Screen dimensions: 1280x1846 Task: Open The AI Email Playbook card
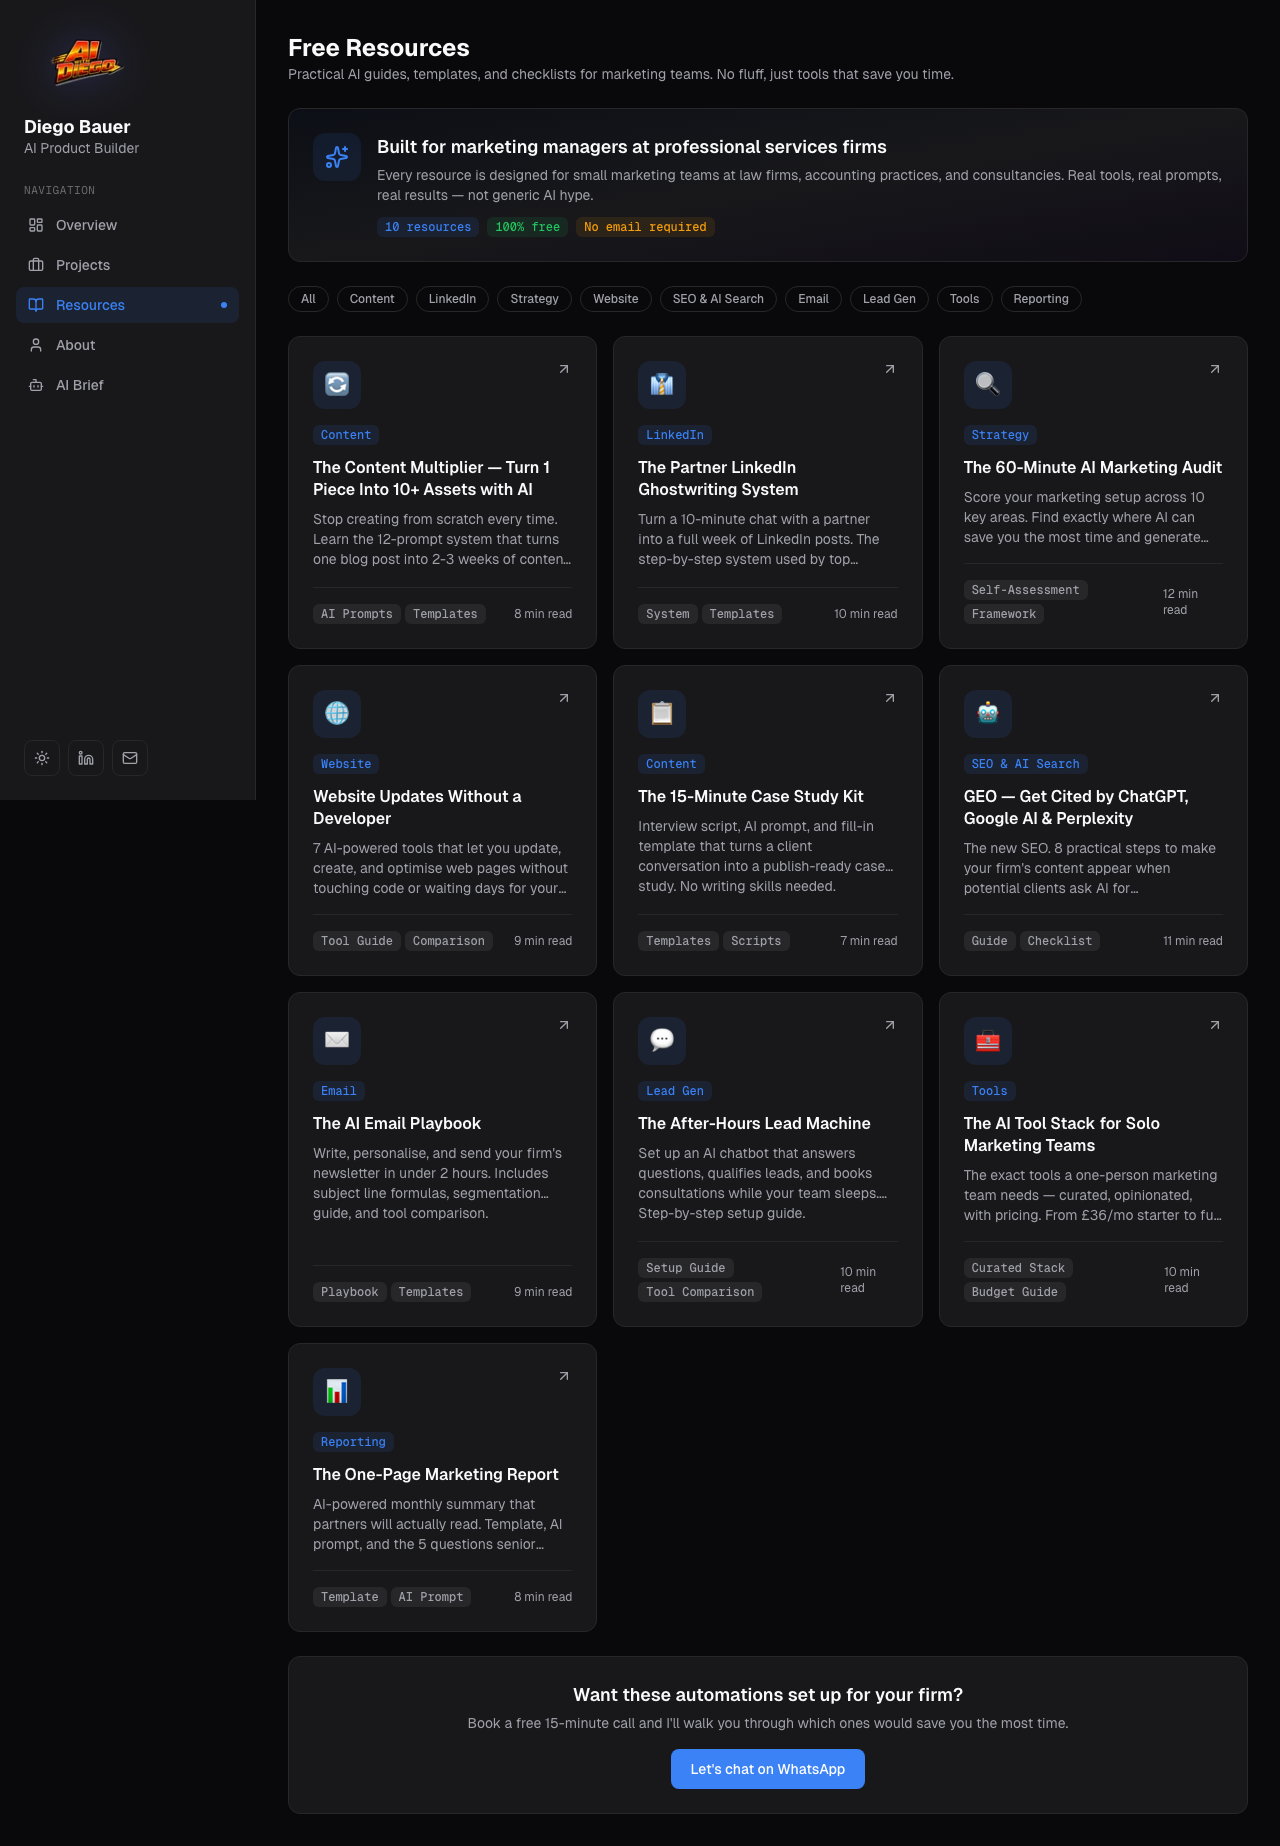397,1123
